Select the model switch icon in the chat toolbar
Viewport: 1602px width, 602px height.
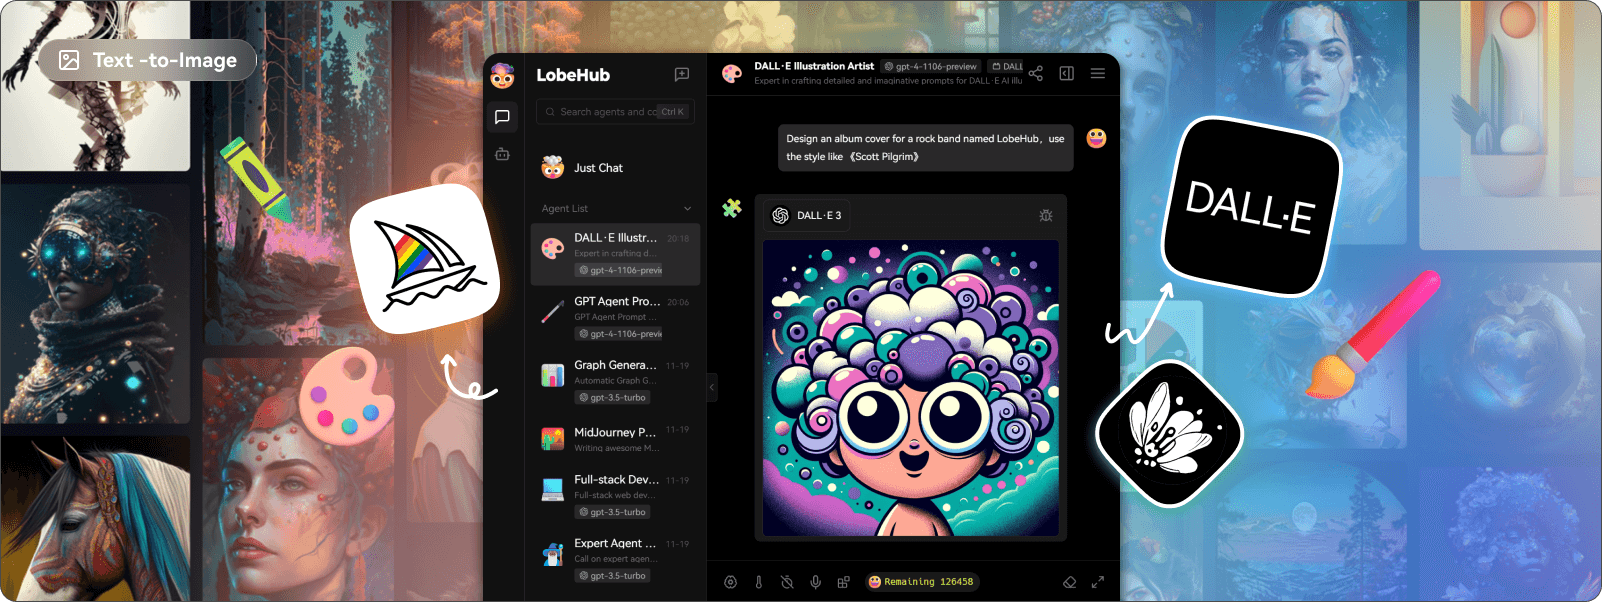[730, 582]
